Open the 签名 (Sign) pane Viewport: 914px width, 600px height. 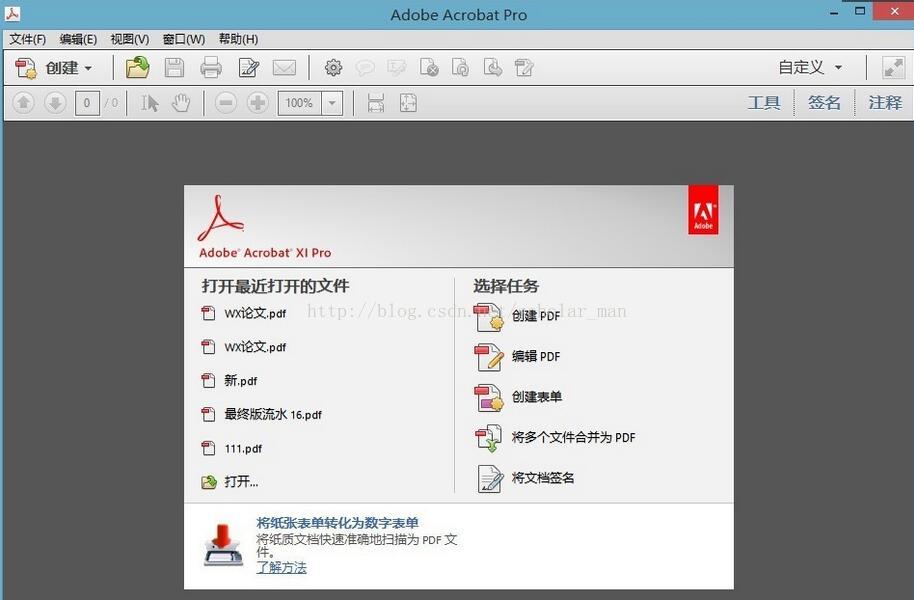tap(824, 103)
